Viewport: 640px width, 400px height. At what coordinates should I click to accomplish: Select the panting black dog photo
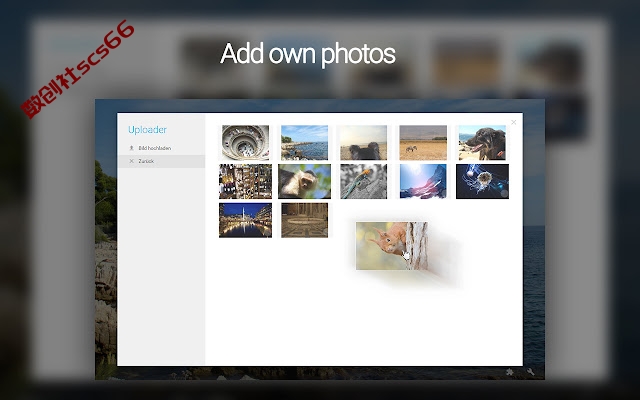(x=482, y=142)
